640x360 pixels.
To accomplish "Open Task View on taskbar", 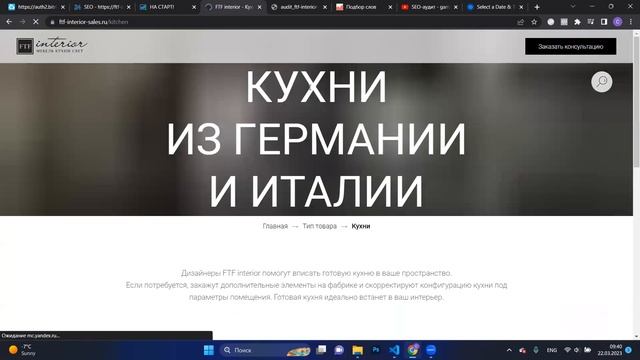I will point(322,350).
